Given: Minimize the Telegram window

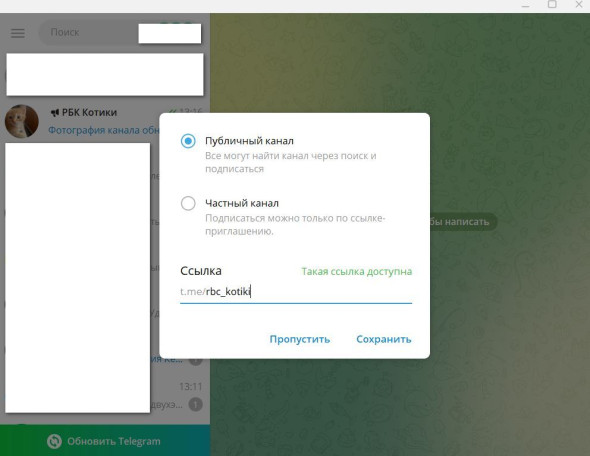Looking at the screenshot, I should point(525,5).
